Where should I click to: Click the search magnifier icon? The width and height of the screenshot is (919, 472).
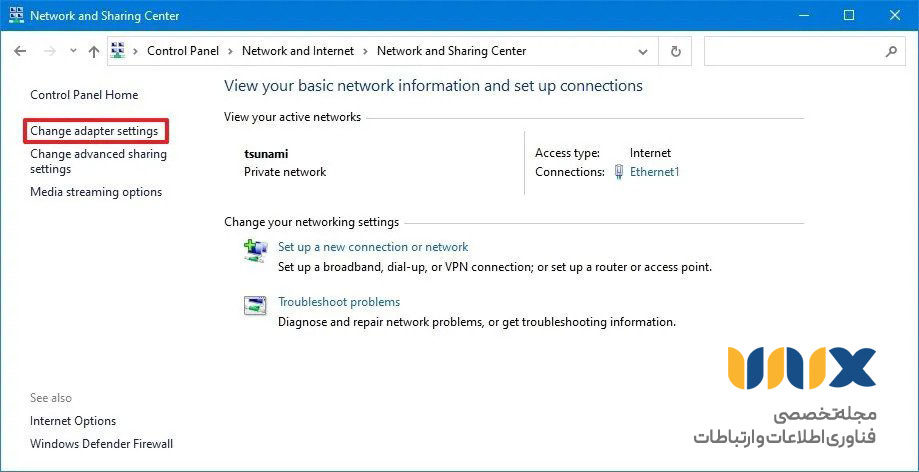891,52
